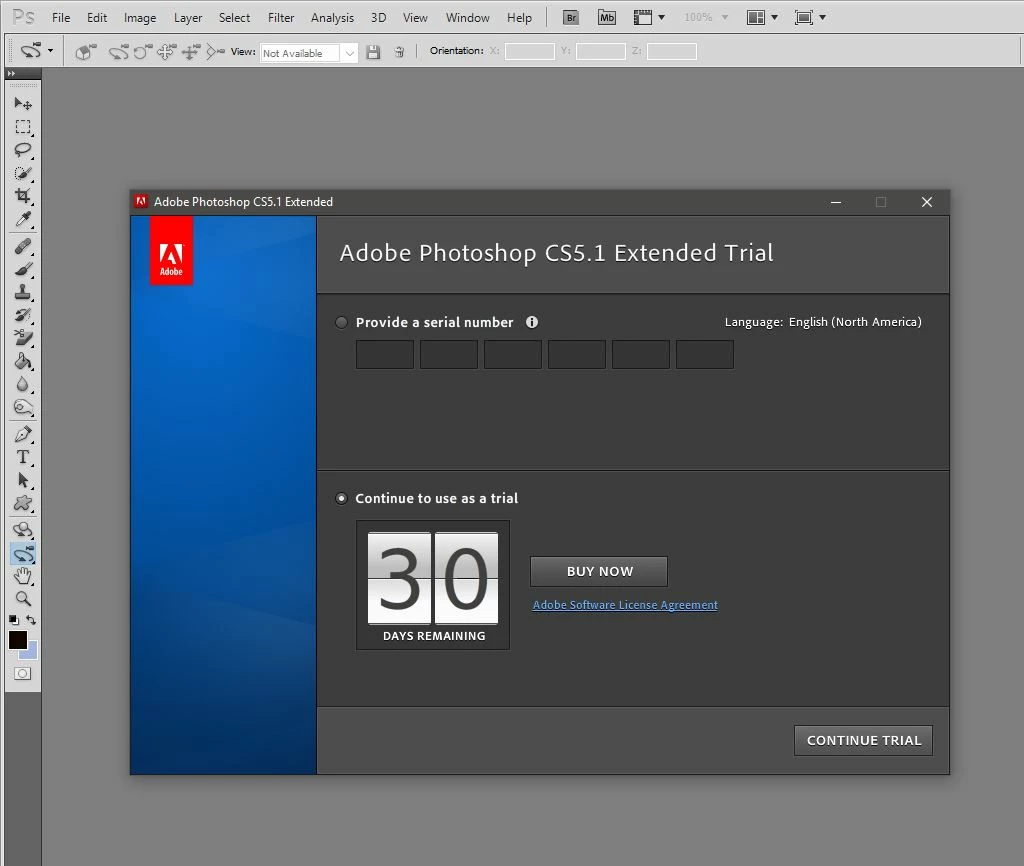
Task: Select 'Continue to use as a trial' radio
Action: click(x=341, y=499)
